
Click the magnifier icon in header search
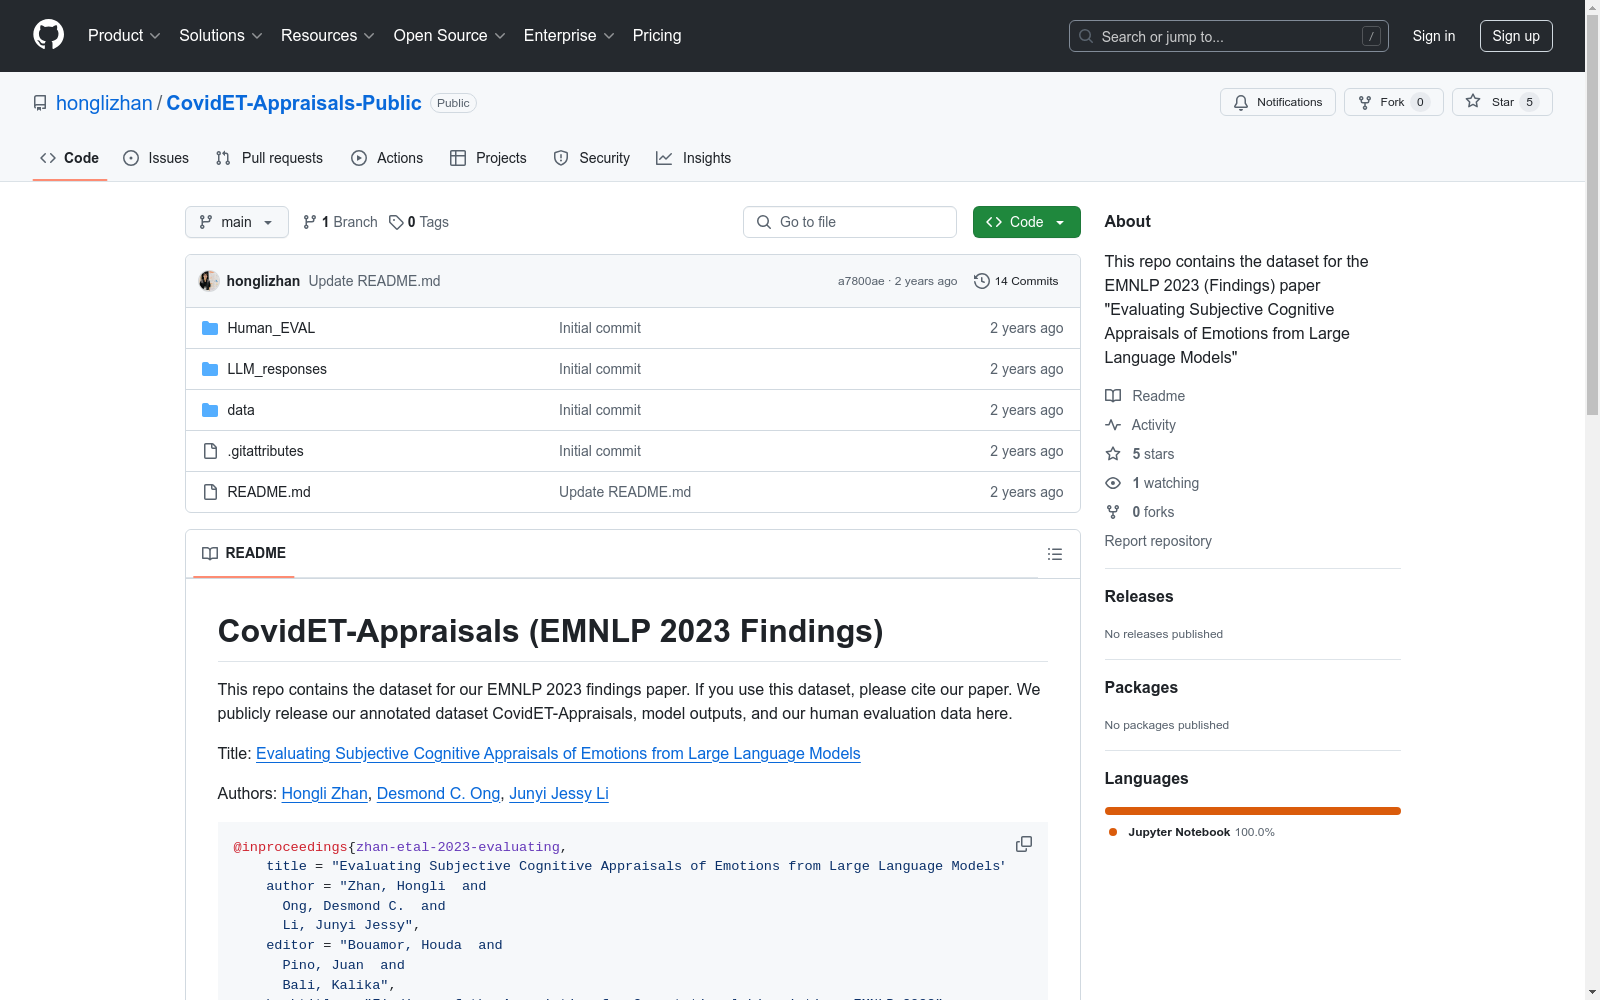1086,36
